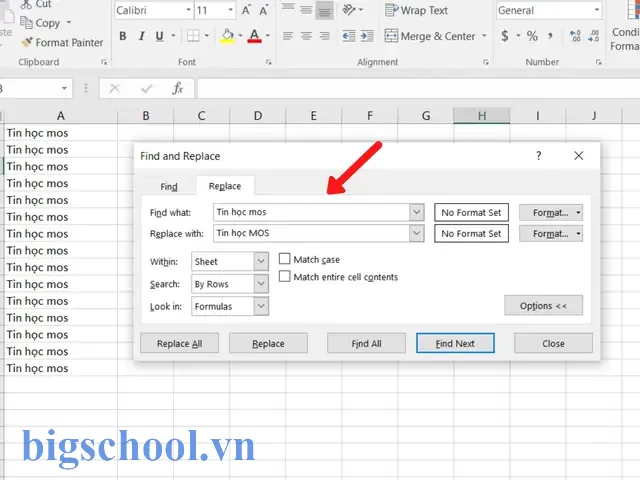Open the Find what history dropdown
The height and width of the screenshot is (480, 640).
[416, 212]
